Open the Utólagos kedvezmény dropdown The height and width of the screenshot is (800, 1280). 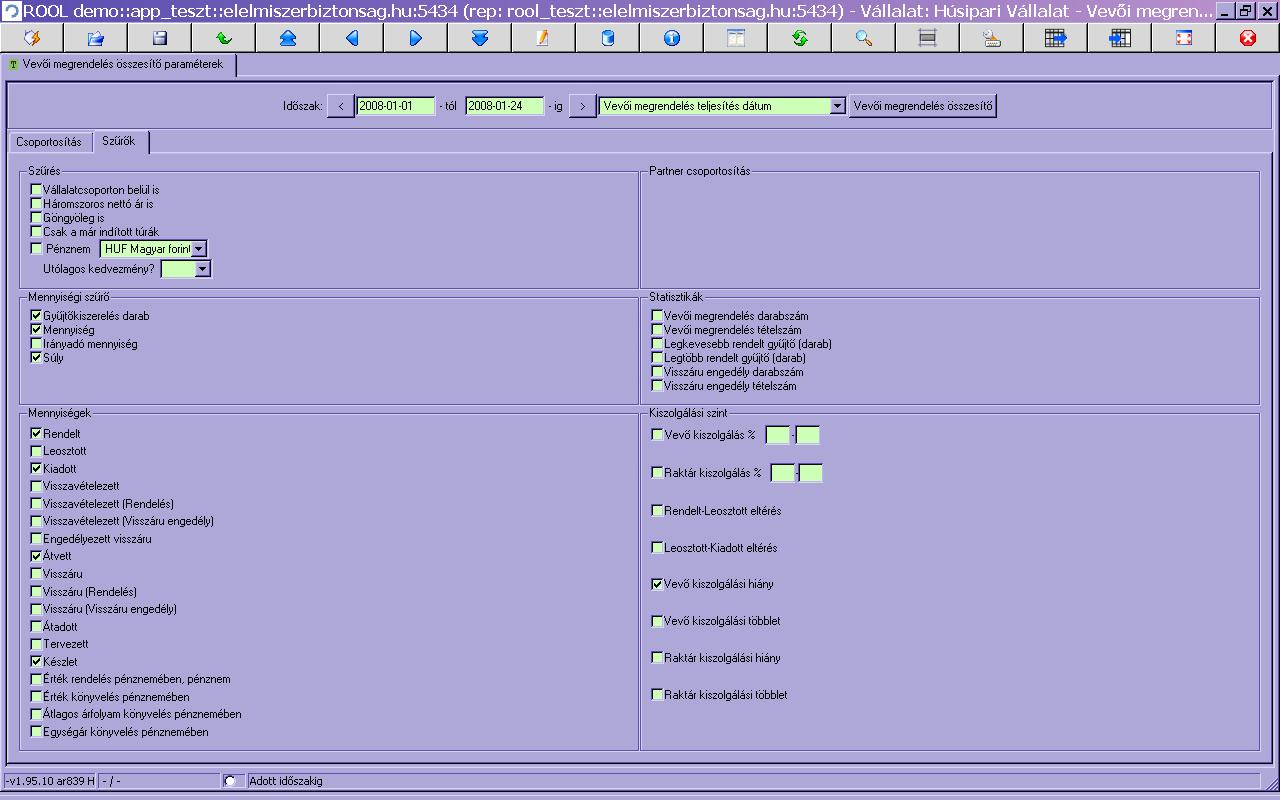click(203, 269)
